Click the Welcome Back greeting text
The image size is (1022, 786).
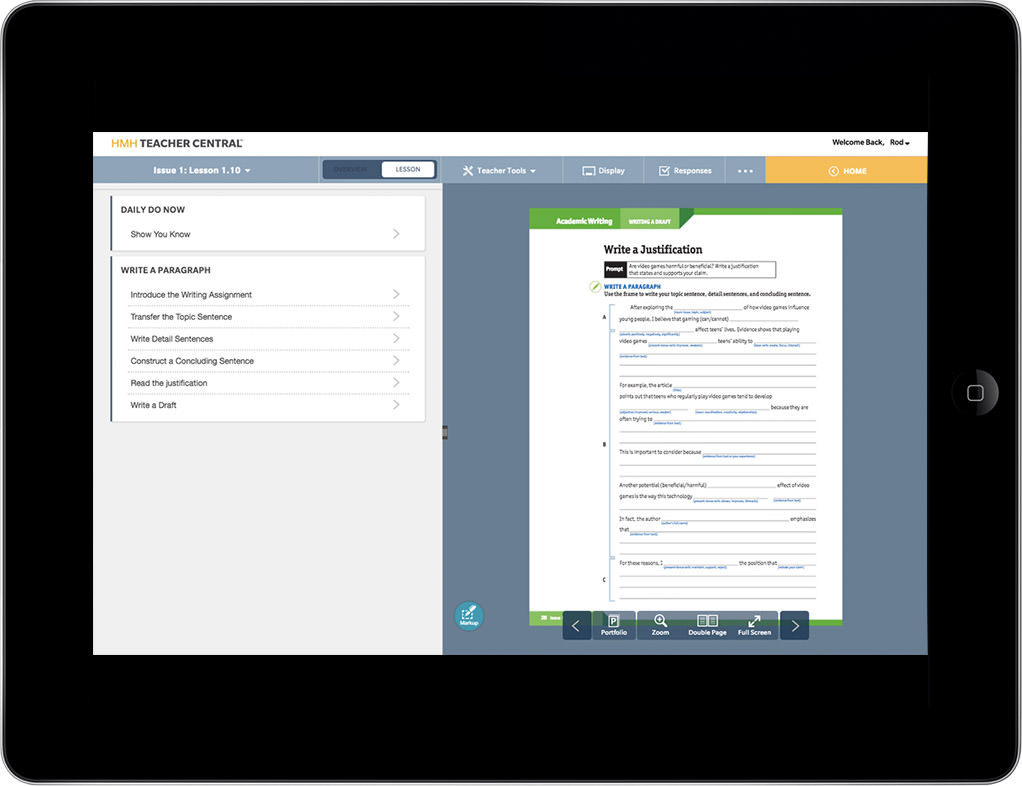point(858,142)
